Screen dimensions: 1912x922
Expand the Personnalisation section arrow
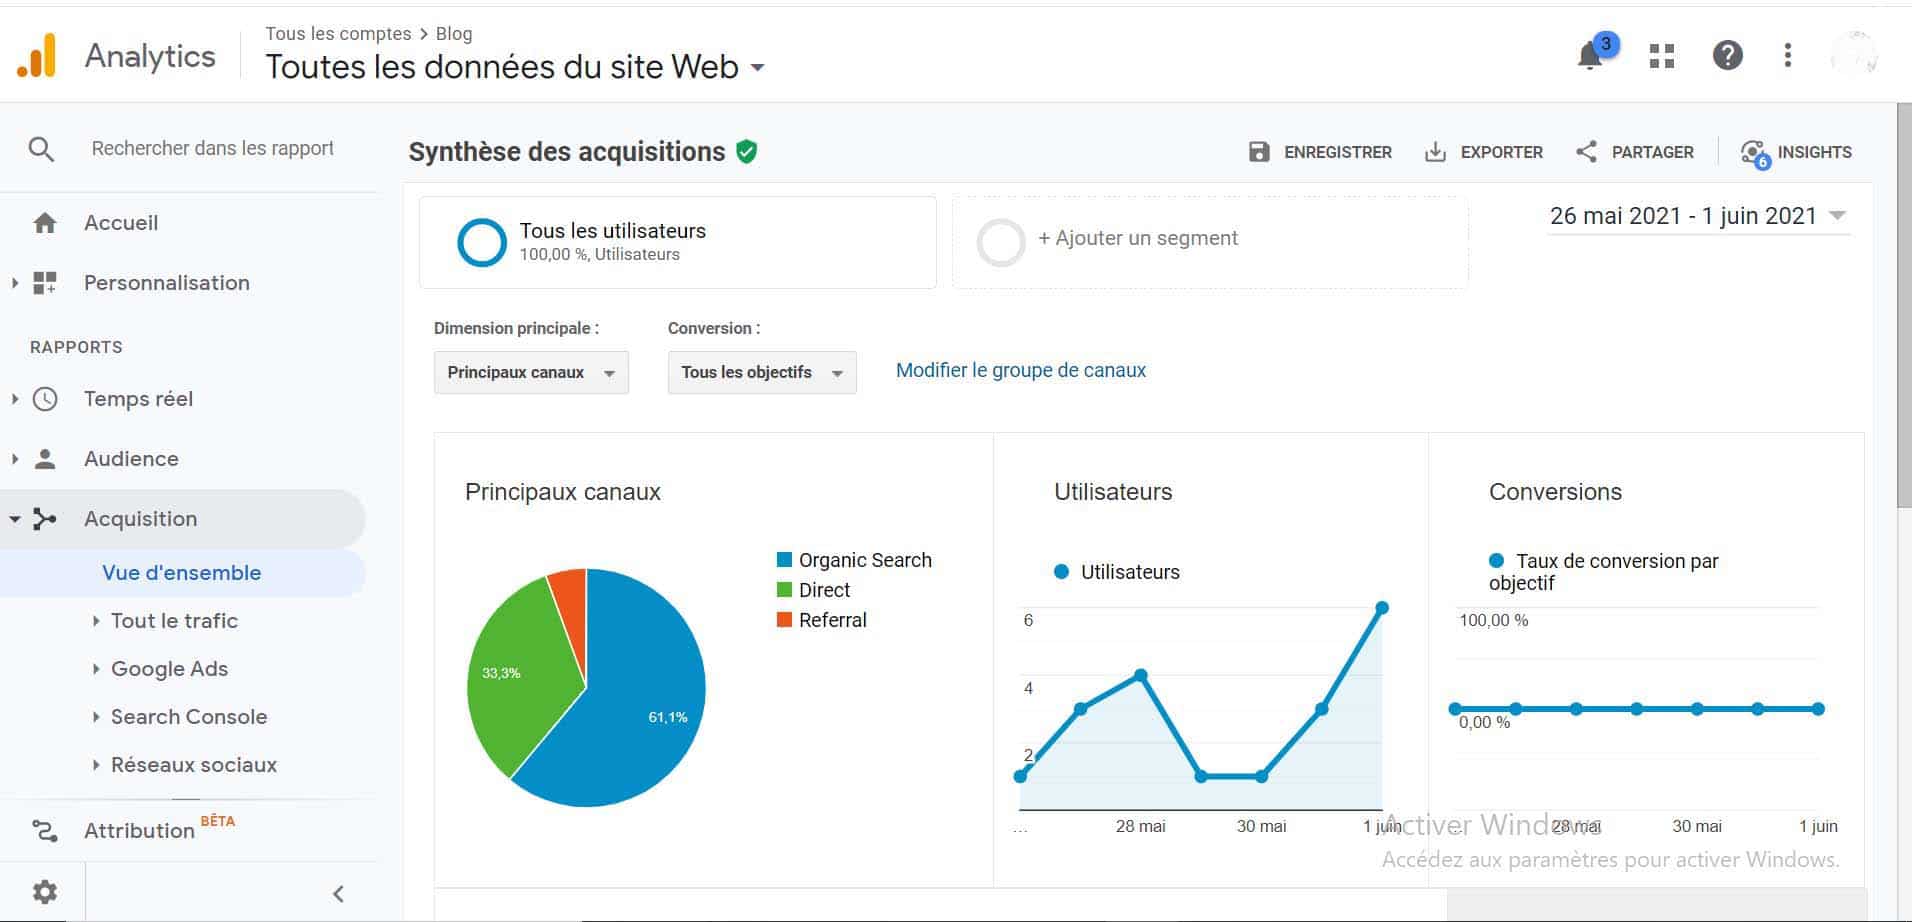[14, 283]
